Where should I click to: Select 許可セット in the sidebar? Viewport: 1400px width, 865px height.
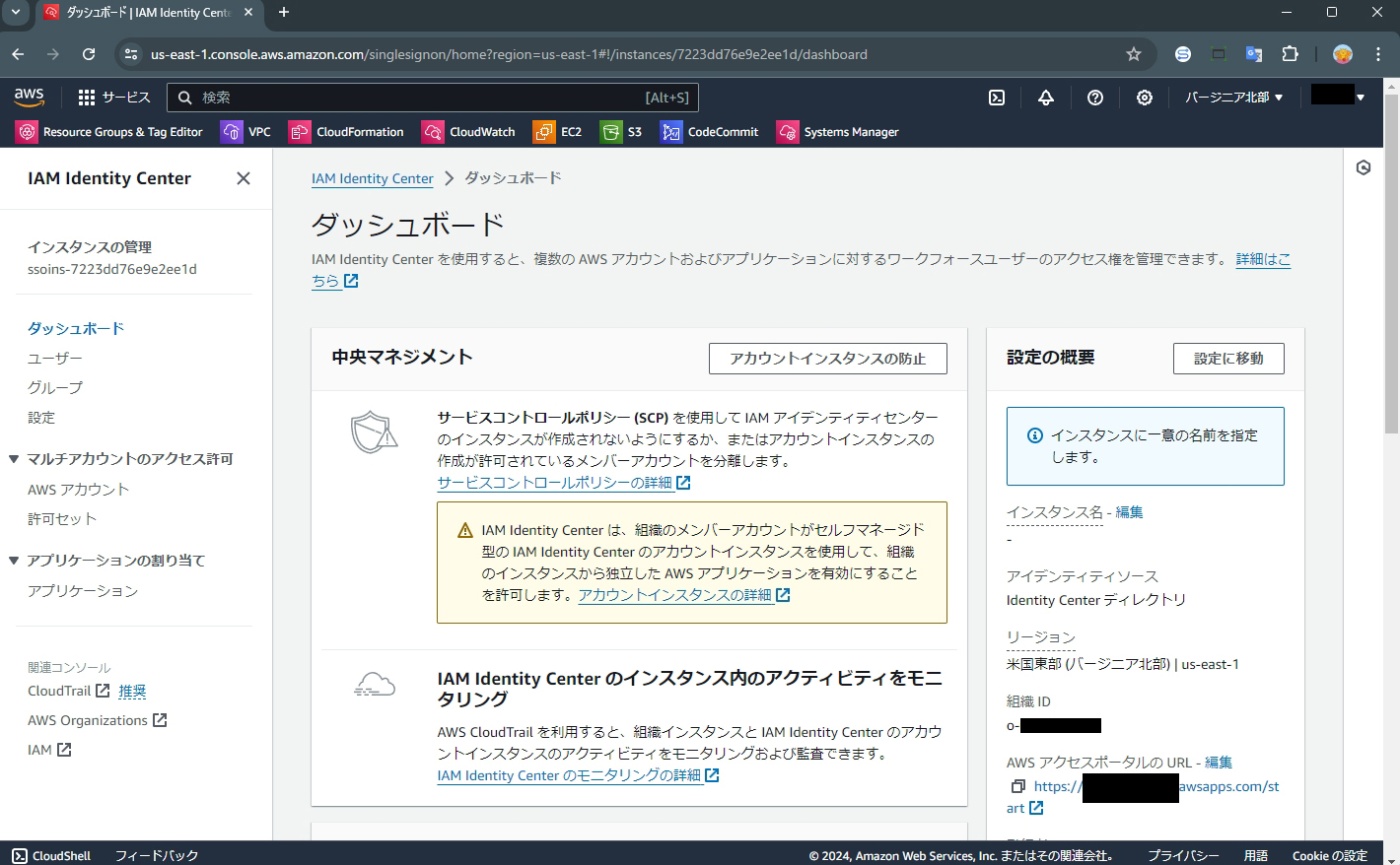[x=62, y=519]
